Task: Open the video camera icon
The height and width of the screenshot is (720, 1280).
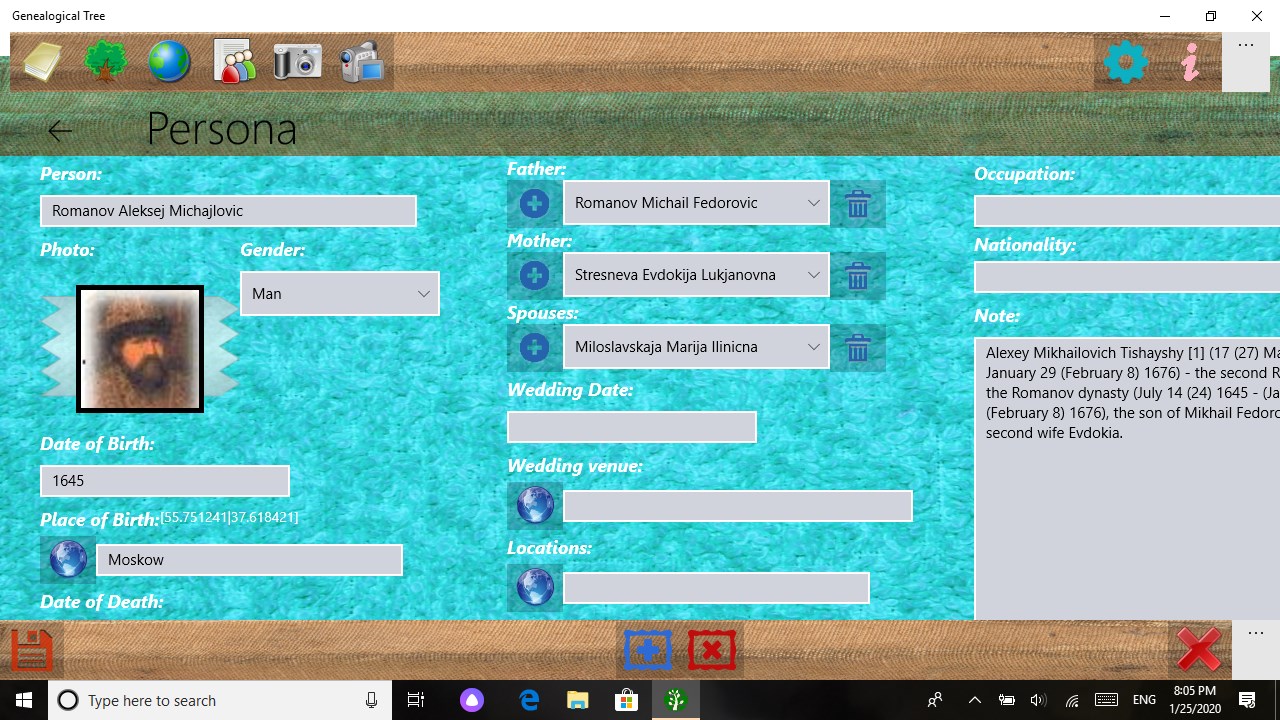Action: pos(362,62)
